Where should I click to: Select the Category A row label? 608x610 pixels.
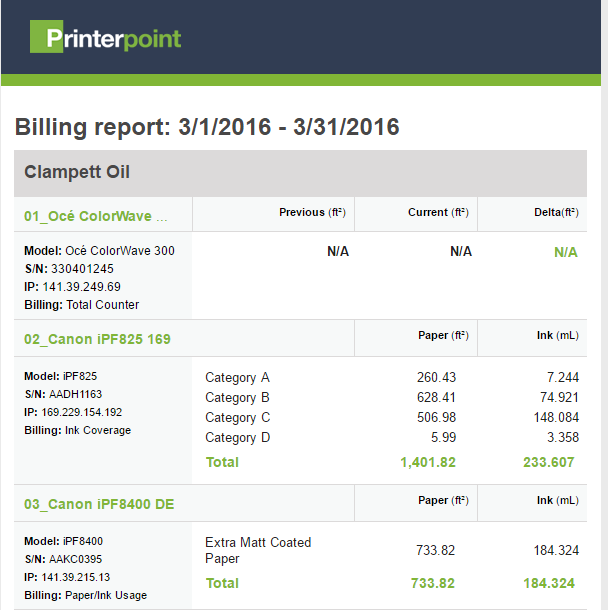[237, 378]
